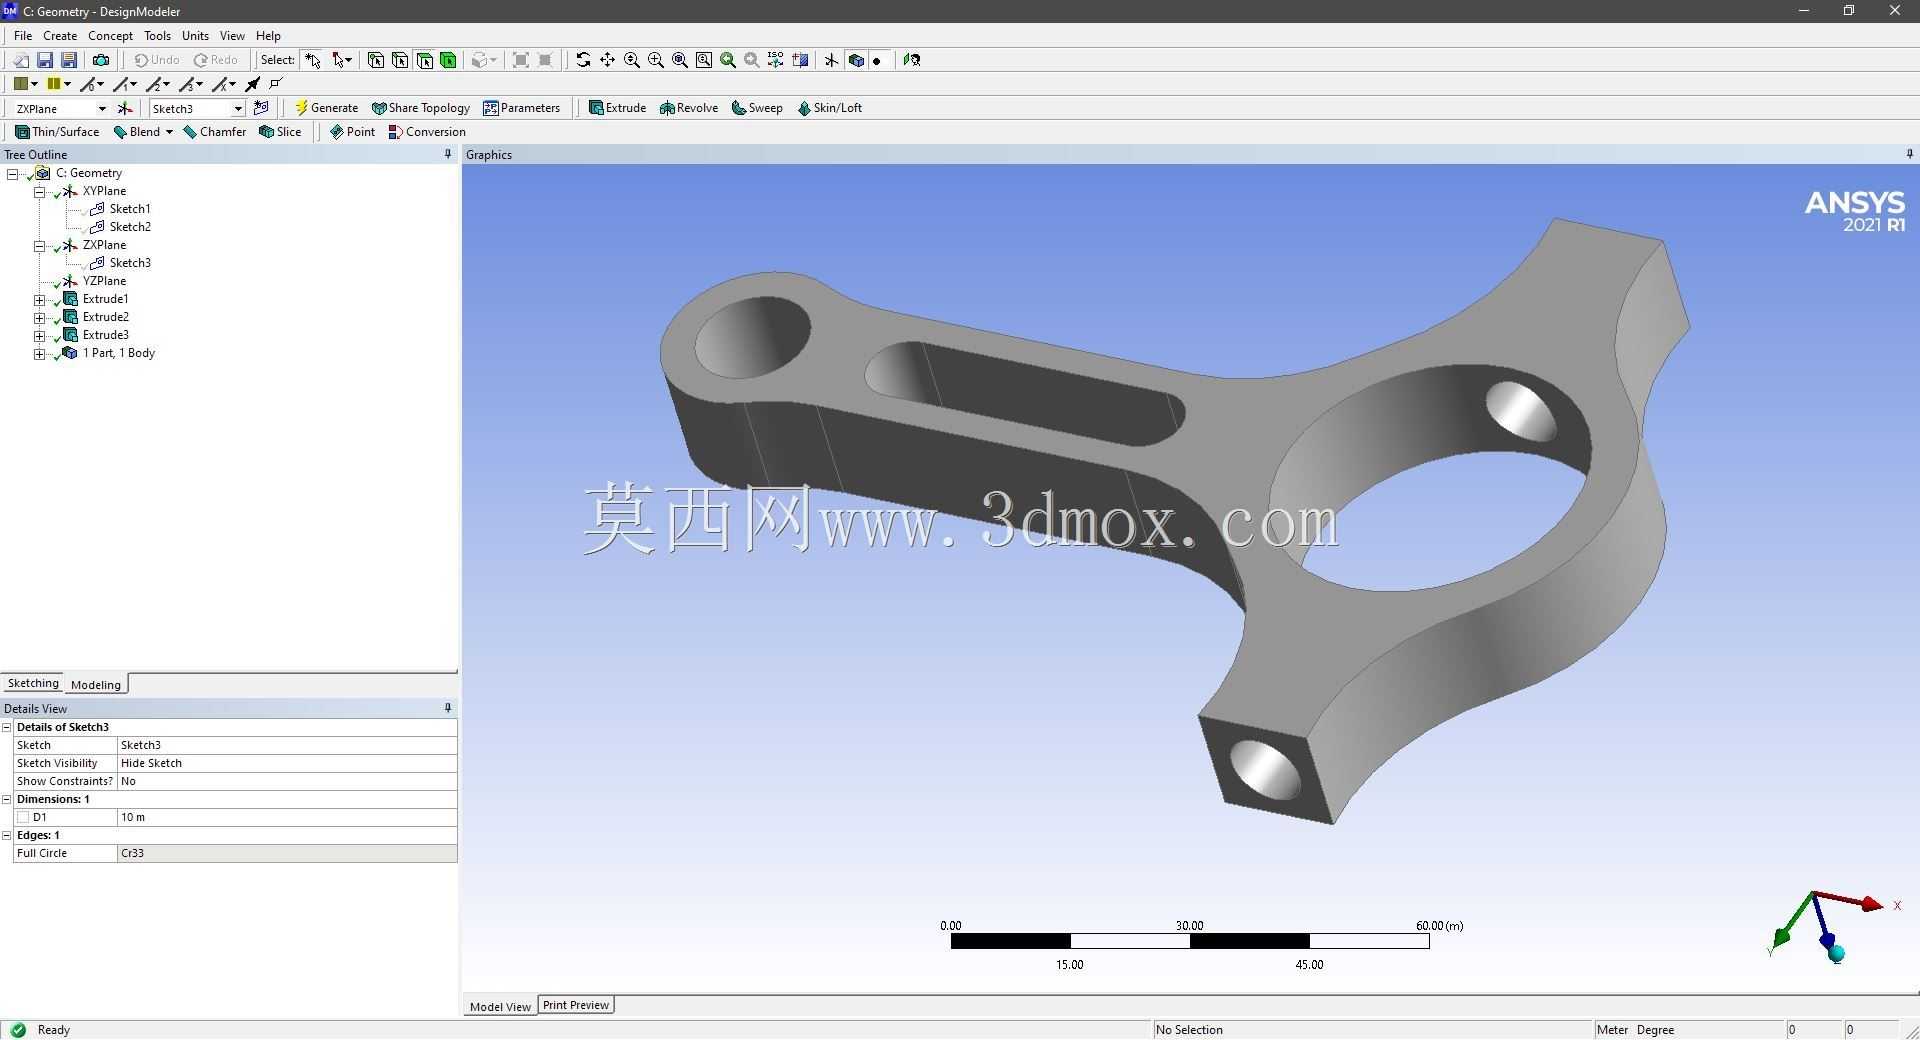Screen dimensions: 1920x1040
Task: Pin the Tree Outline panel
Action: (x=447, y=154)
